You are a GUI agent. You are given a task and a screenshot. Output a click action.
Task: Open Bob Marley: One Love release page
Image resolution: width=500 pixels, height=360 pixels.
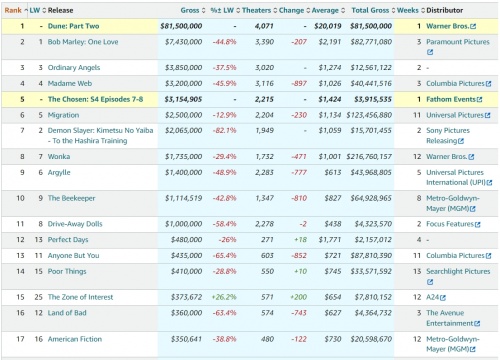point(83,42)
